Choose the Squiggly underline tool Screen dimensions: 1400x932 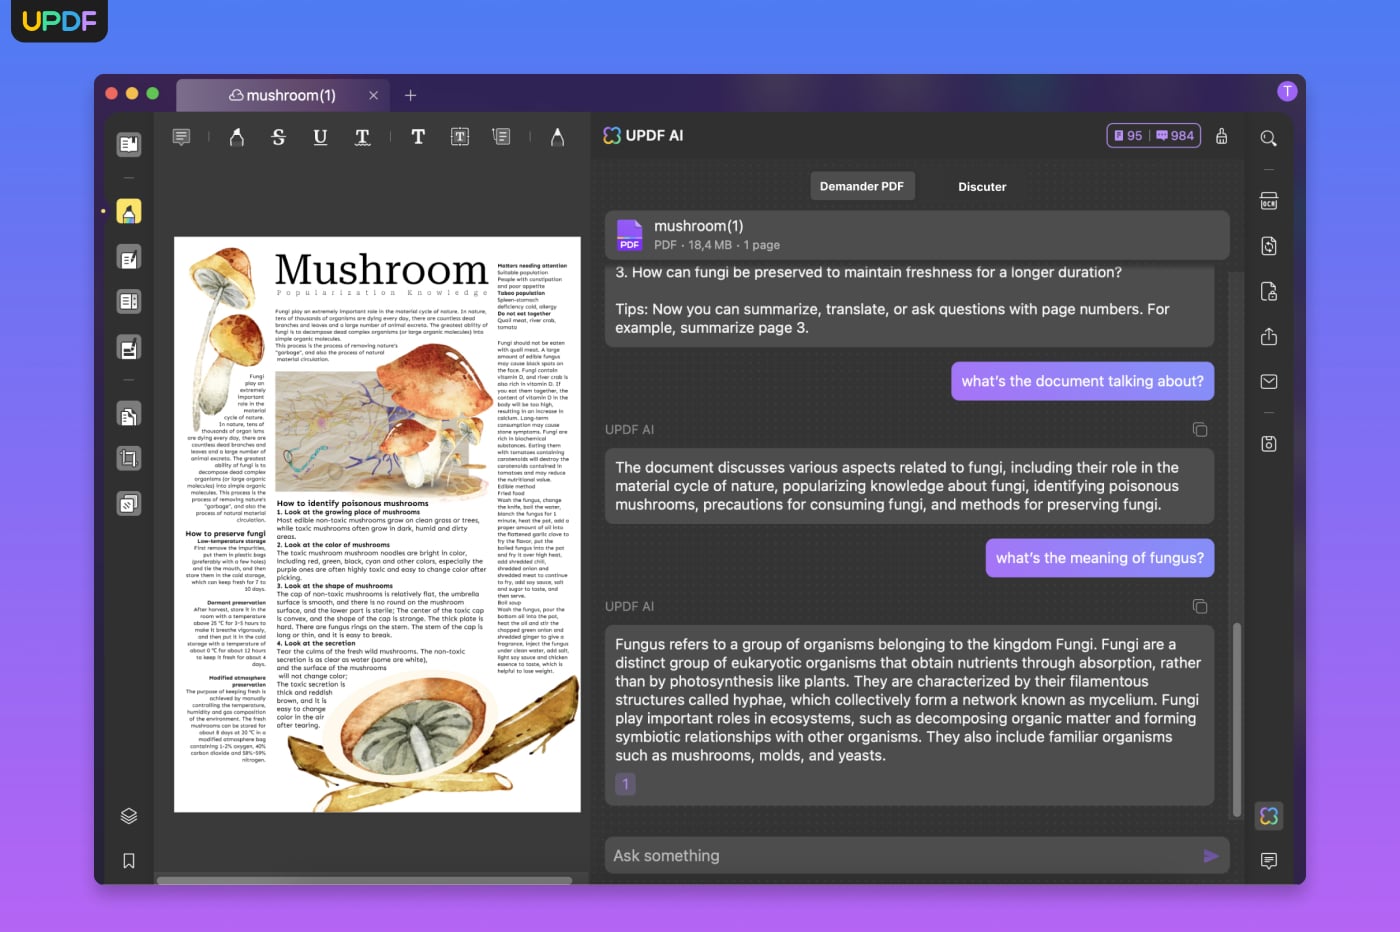click(x=362, y=137)
